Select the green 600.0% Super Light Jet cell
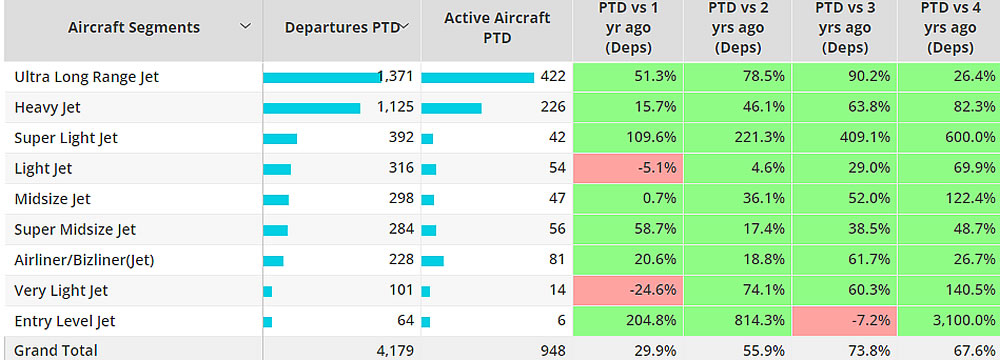Viewport: 1000px width, 360px height. tap(949, 138)
